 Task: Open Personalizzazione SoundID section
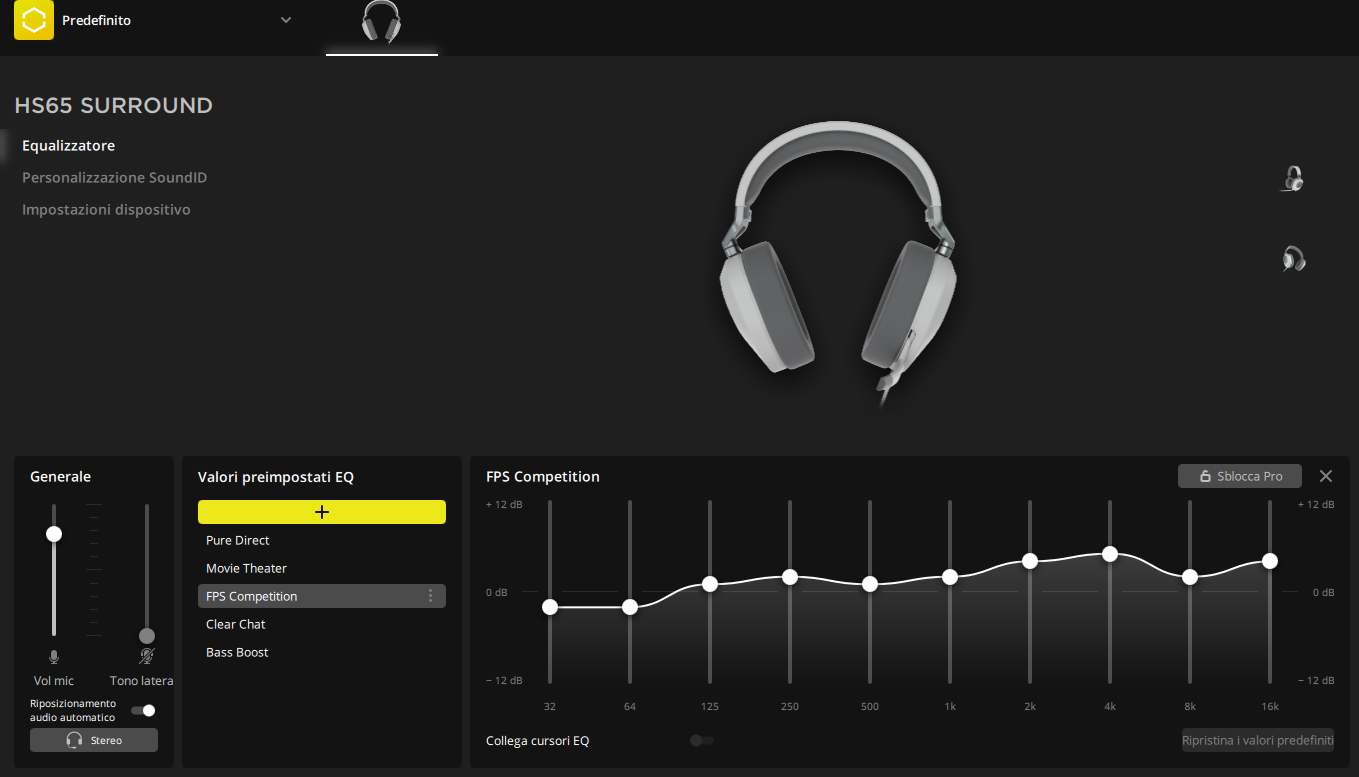coord(115,178)
